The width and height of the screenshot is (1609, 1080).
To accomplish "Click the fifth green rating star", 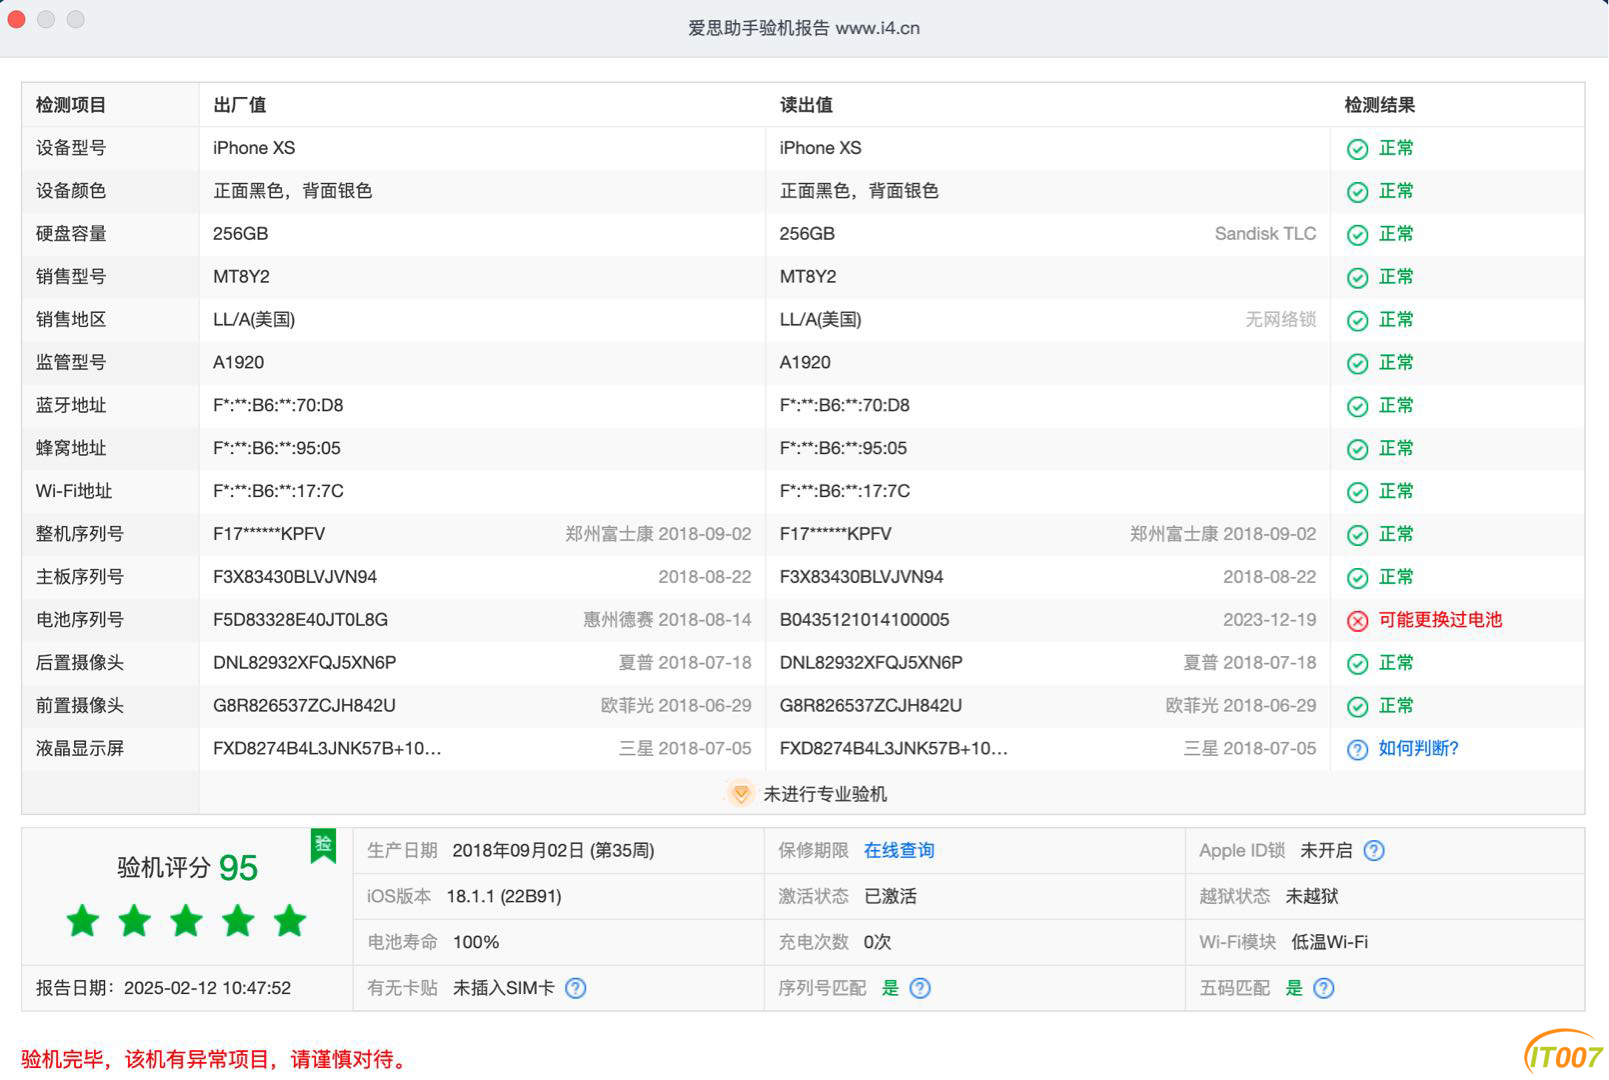I will [x=290, y=920].
